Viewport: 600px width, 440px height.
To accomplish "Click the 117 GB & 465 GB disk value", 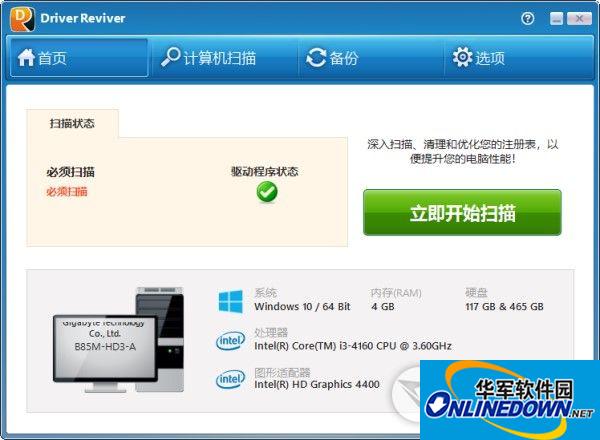I will tap(504, 306).
